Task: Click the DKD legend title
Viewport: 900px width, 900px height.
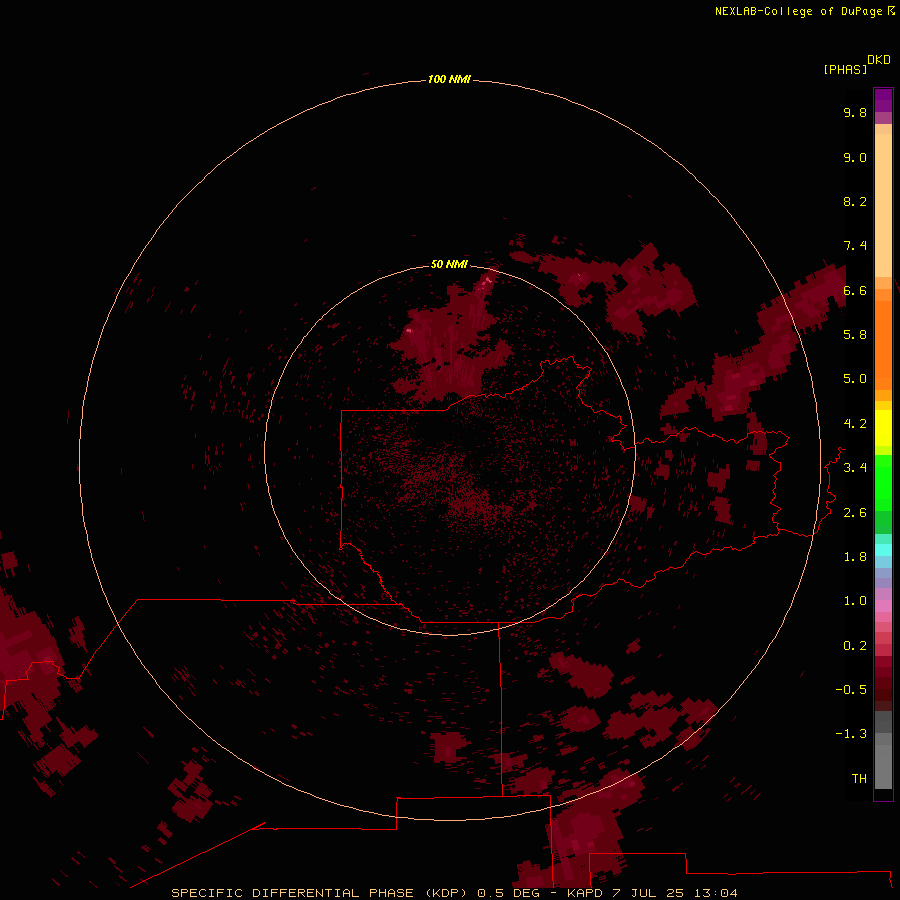Action: 879,59
